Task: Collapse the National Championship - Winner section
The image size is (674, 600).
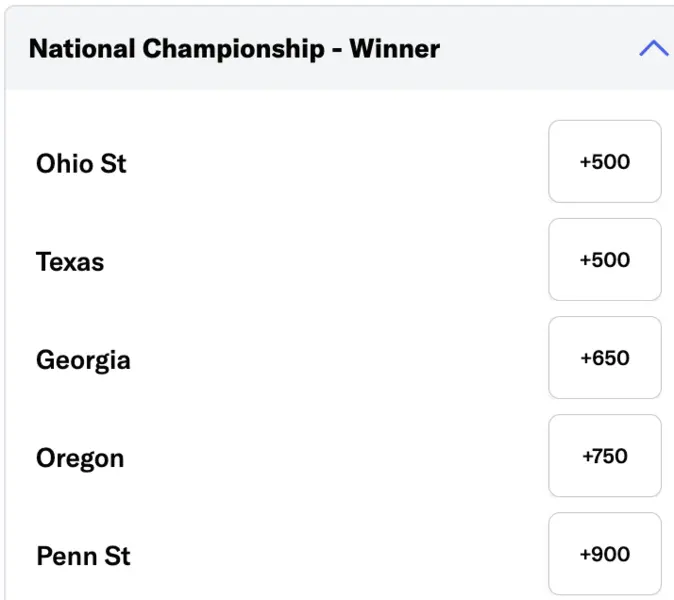Action: [653, 48]
